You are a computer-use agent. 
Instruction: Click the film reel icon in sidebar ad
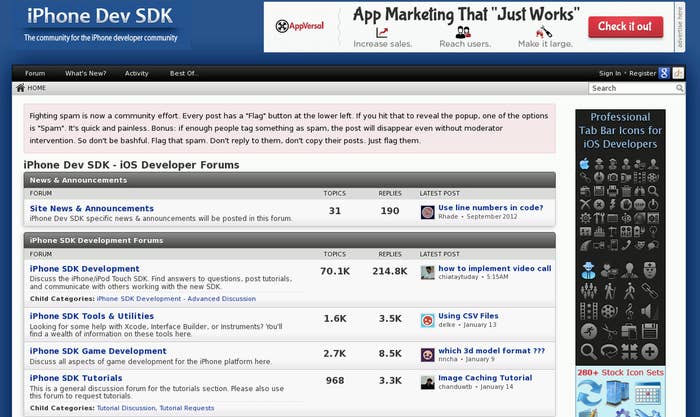609,311
